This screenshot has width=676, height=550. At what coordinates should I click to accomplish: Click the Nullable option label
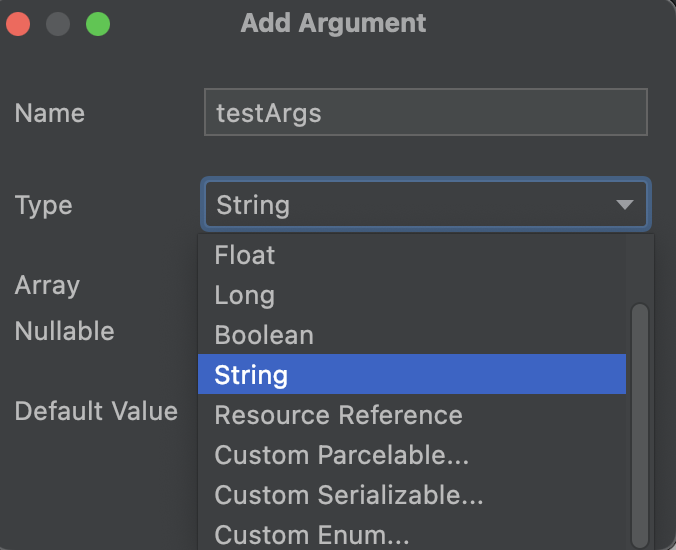[64, 331]
